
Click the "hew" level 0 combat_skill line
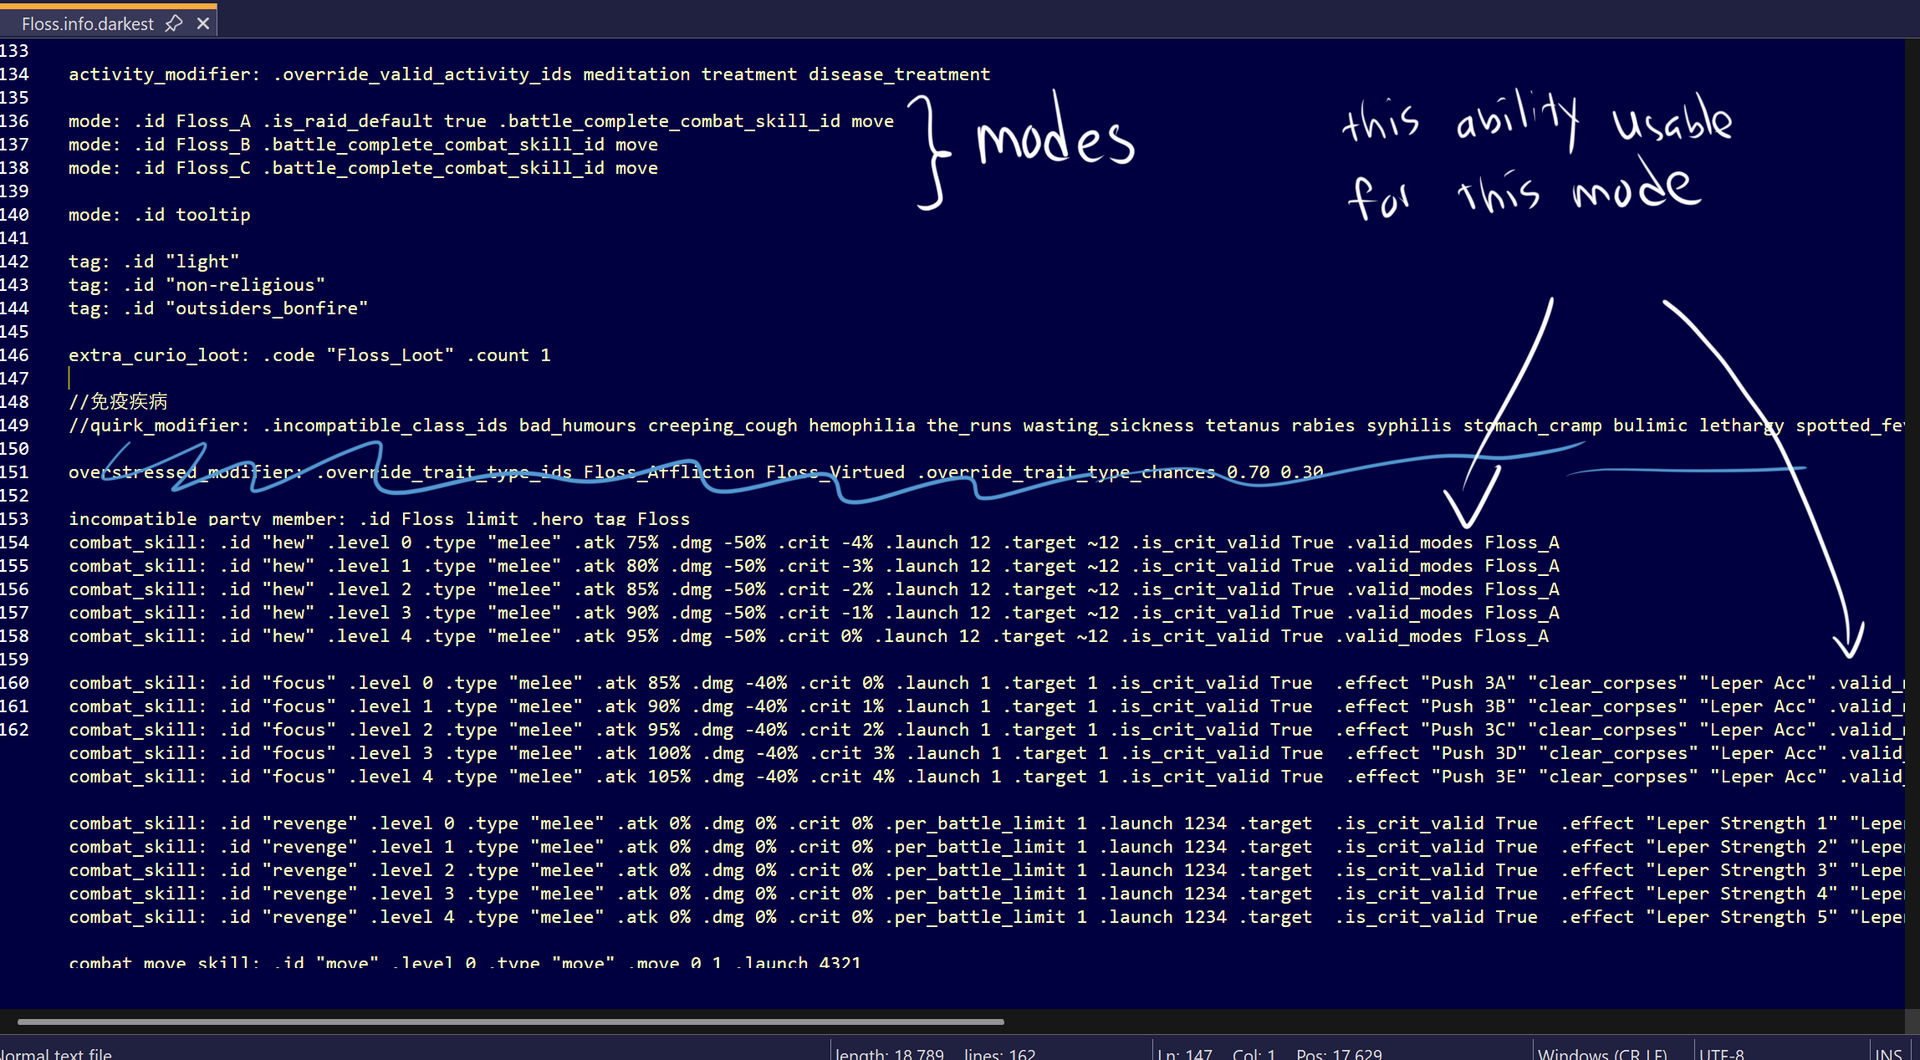814,542
